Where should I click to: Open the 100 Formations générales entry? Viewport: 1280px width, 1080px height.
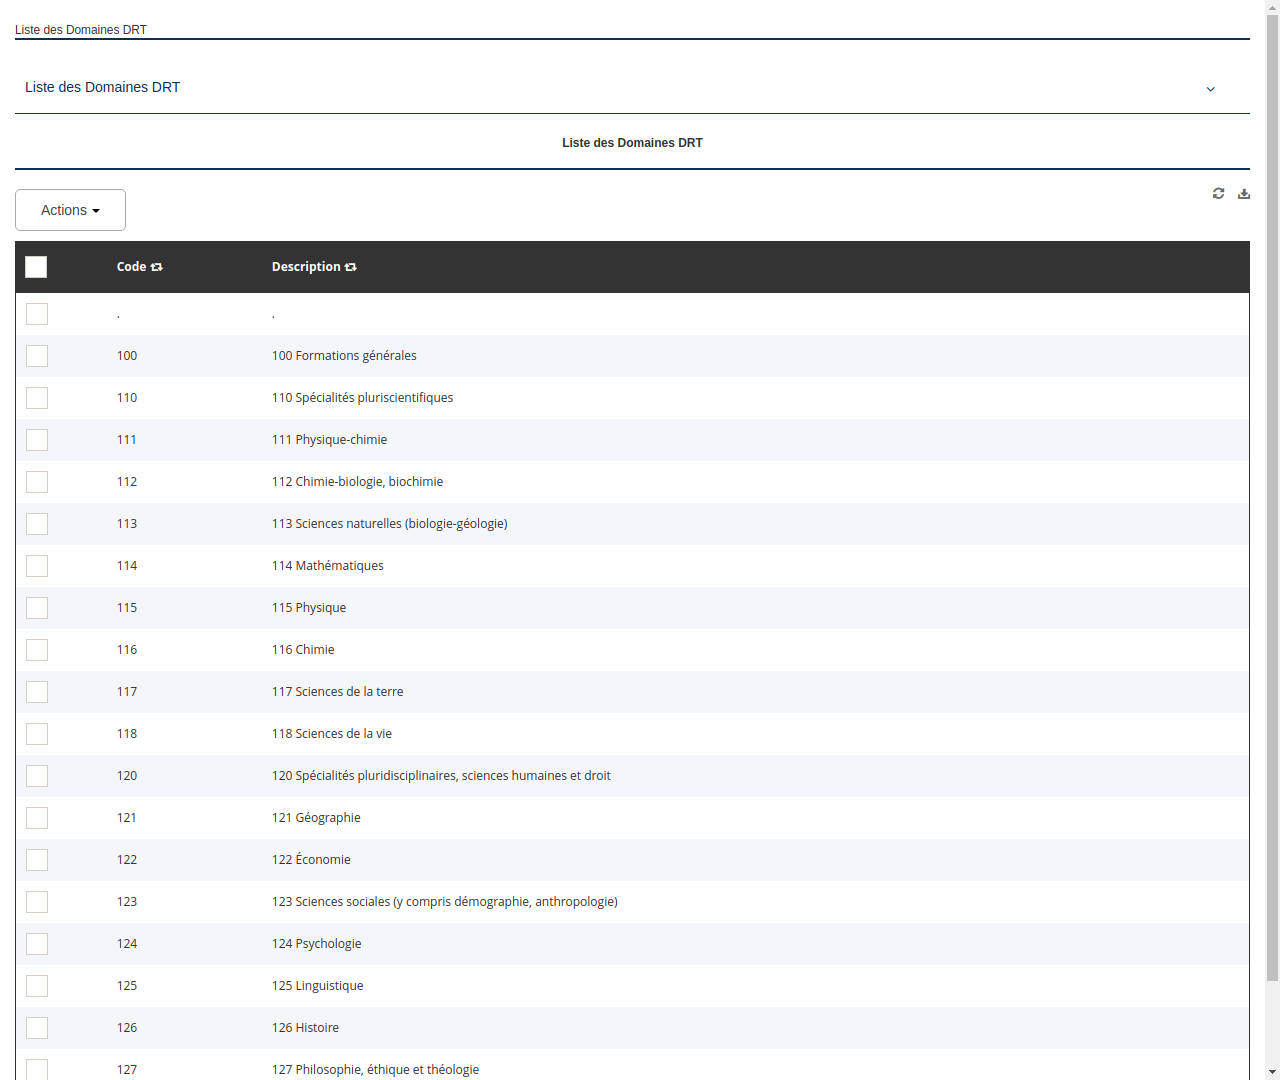[x=344, y=355]
